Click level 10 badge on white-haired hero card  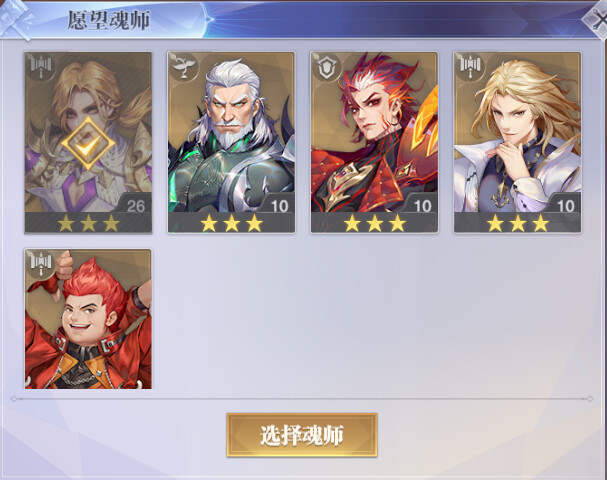pyautogui.click(x=278, y=203)
